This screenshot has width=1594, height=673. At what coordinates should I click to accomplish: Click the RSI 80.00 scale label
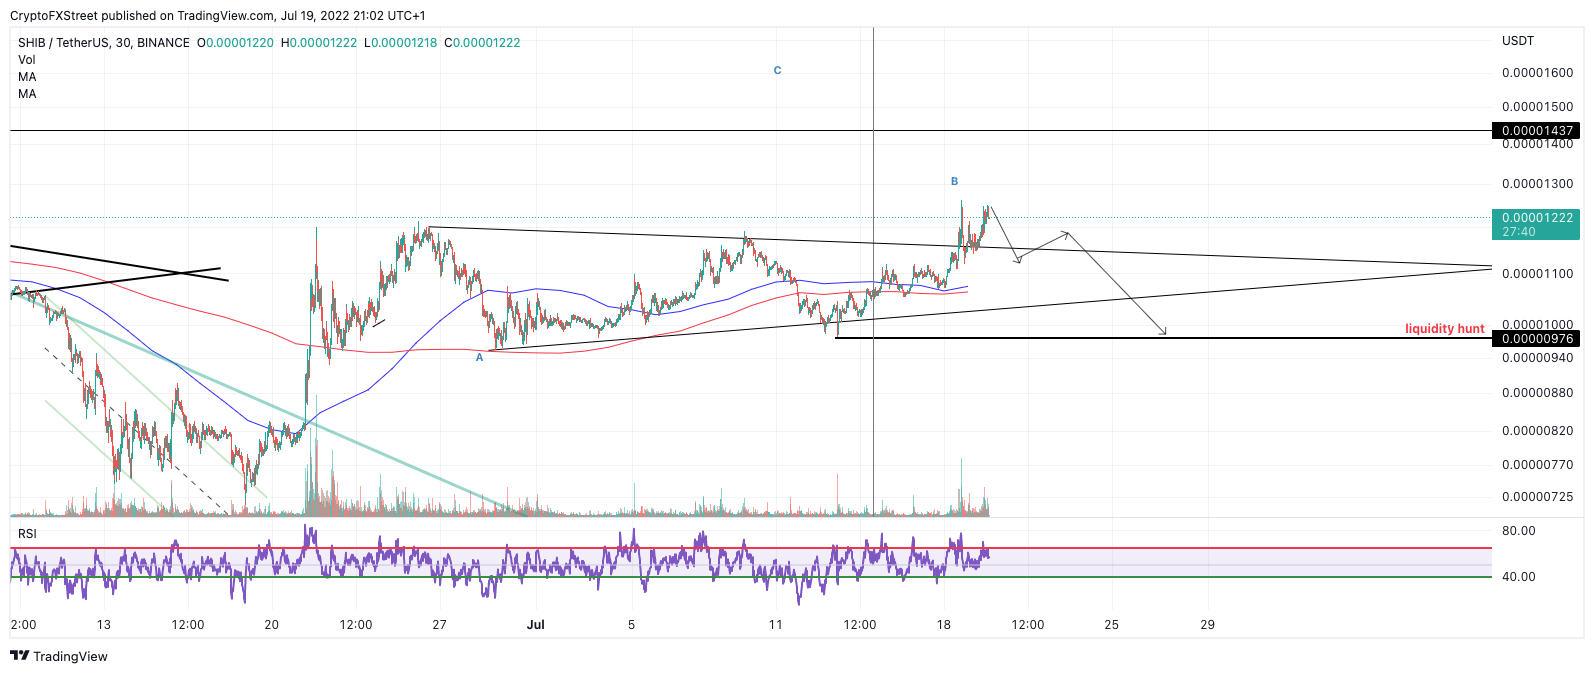[x=1518, y=530]
